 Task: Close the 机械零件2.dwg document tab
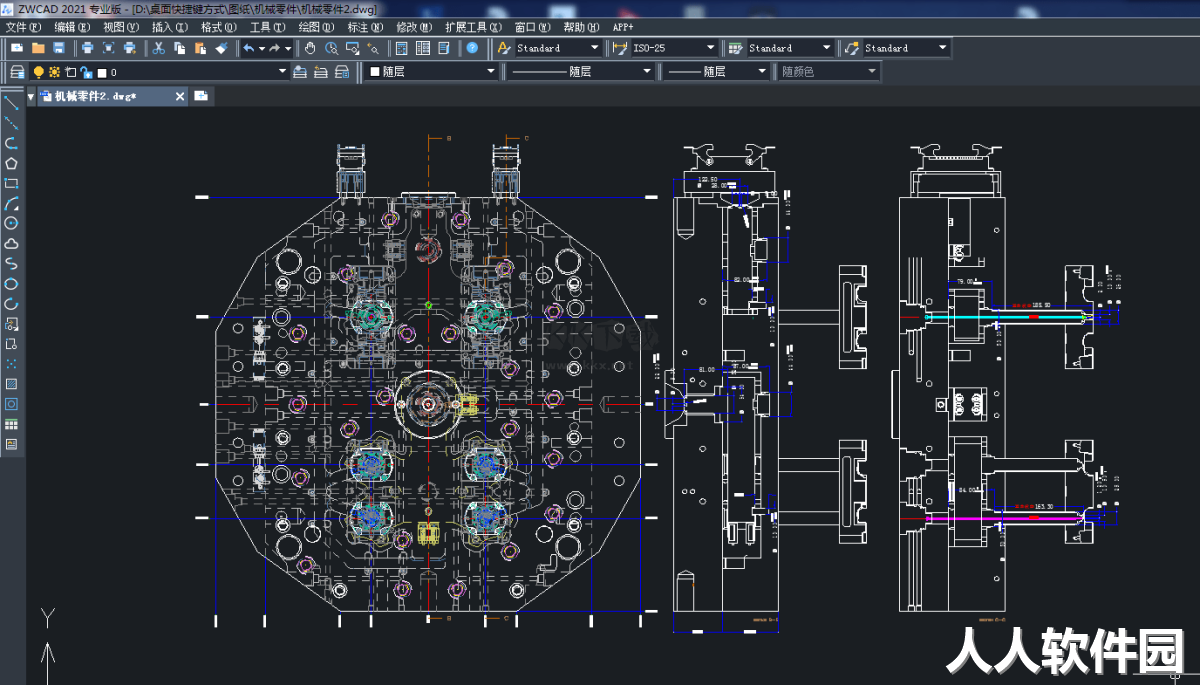(181, 96)
